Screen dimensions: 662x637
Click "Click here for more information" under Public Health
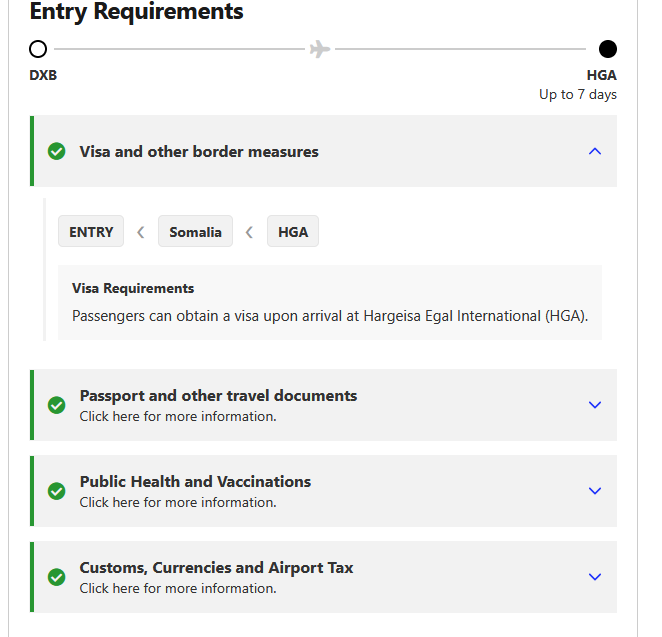pos(178,502)
